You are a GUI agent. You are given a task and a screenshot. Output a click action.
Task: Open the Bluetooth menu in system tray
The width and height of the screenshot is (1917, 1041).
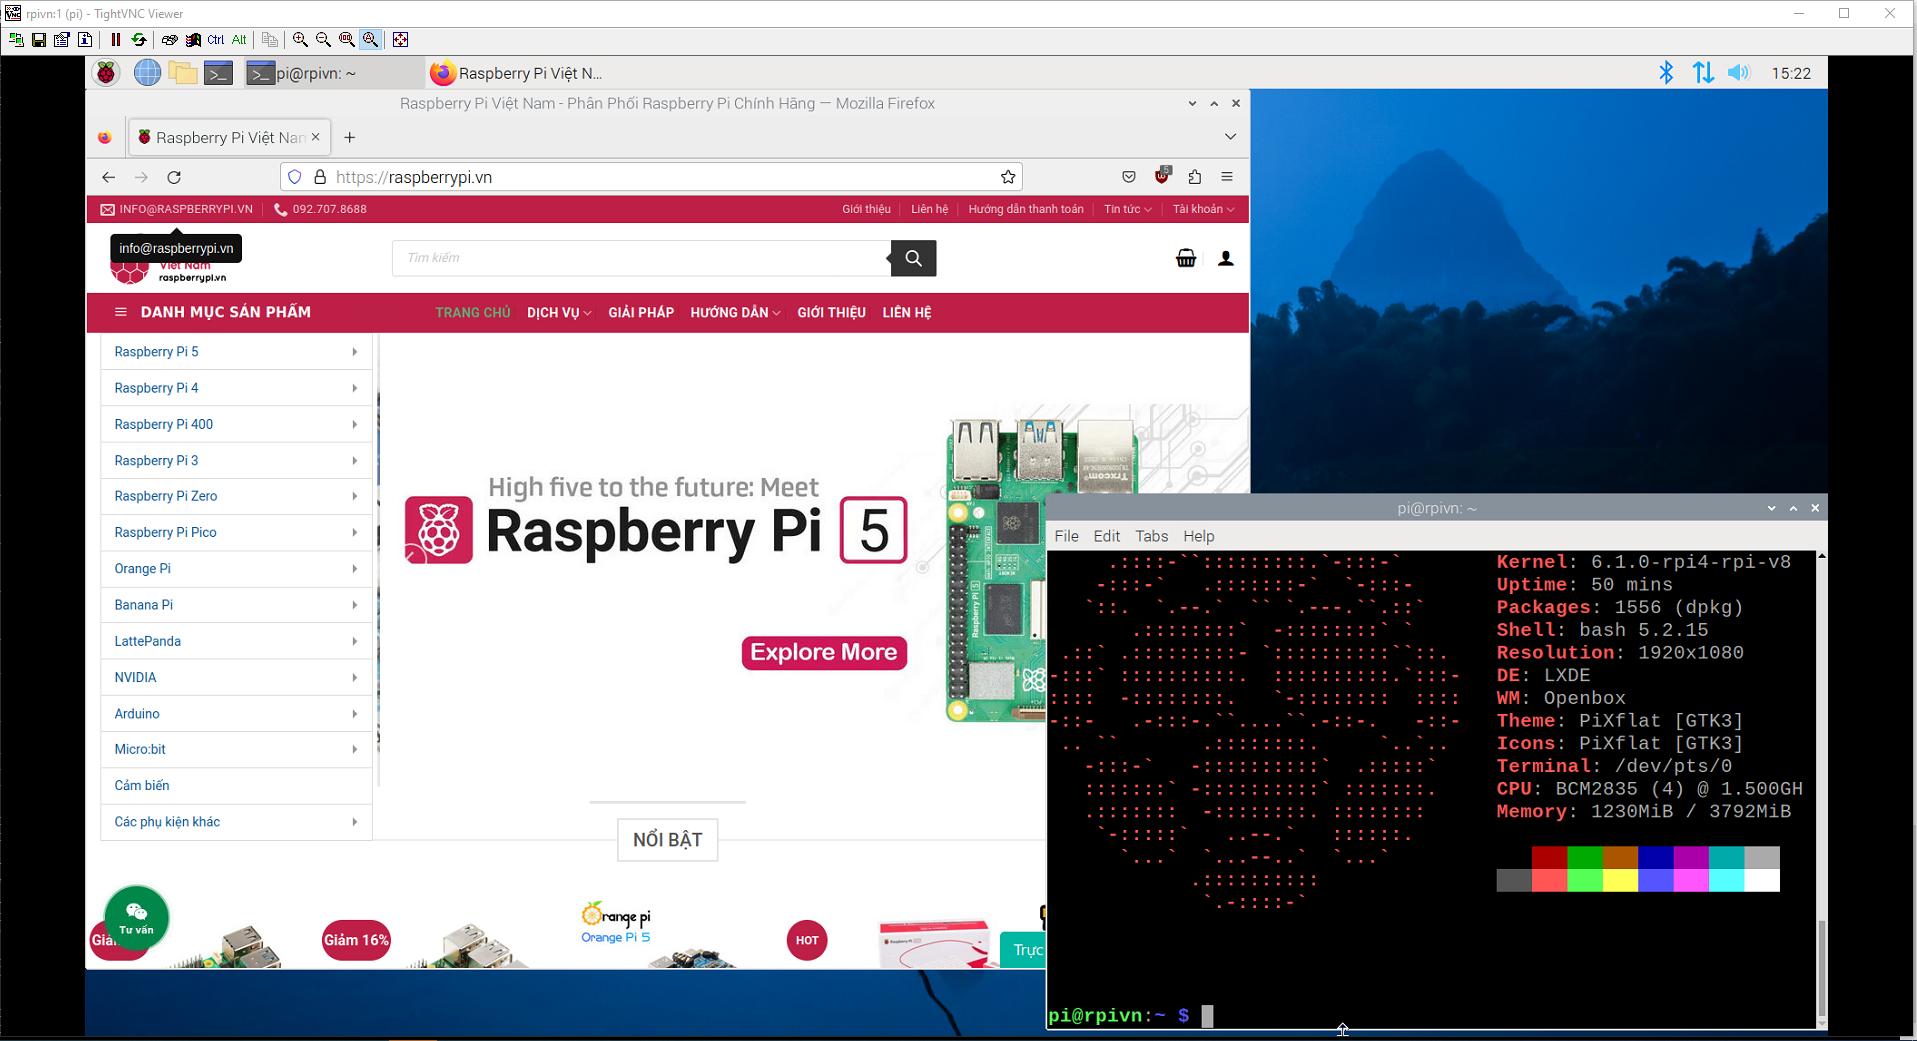click(x=1665, y=73)
